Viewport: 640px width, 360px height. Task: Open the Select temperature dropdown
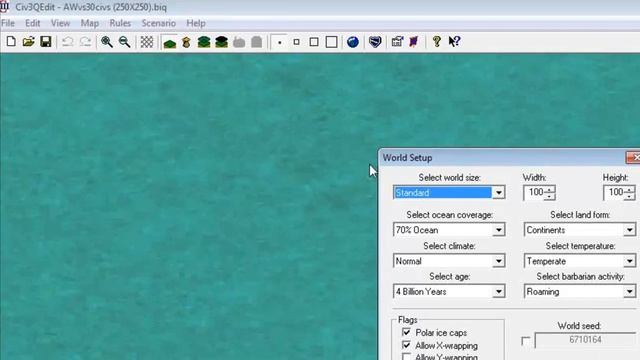629,261
